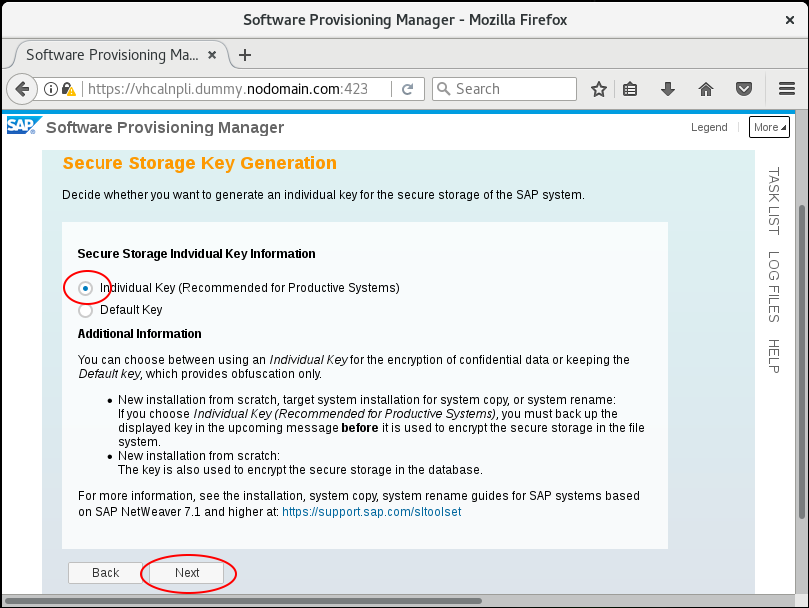Select the Default Key radio option

tap(86, 310)
